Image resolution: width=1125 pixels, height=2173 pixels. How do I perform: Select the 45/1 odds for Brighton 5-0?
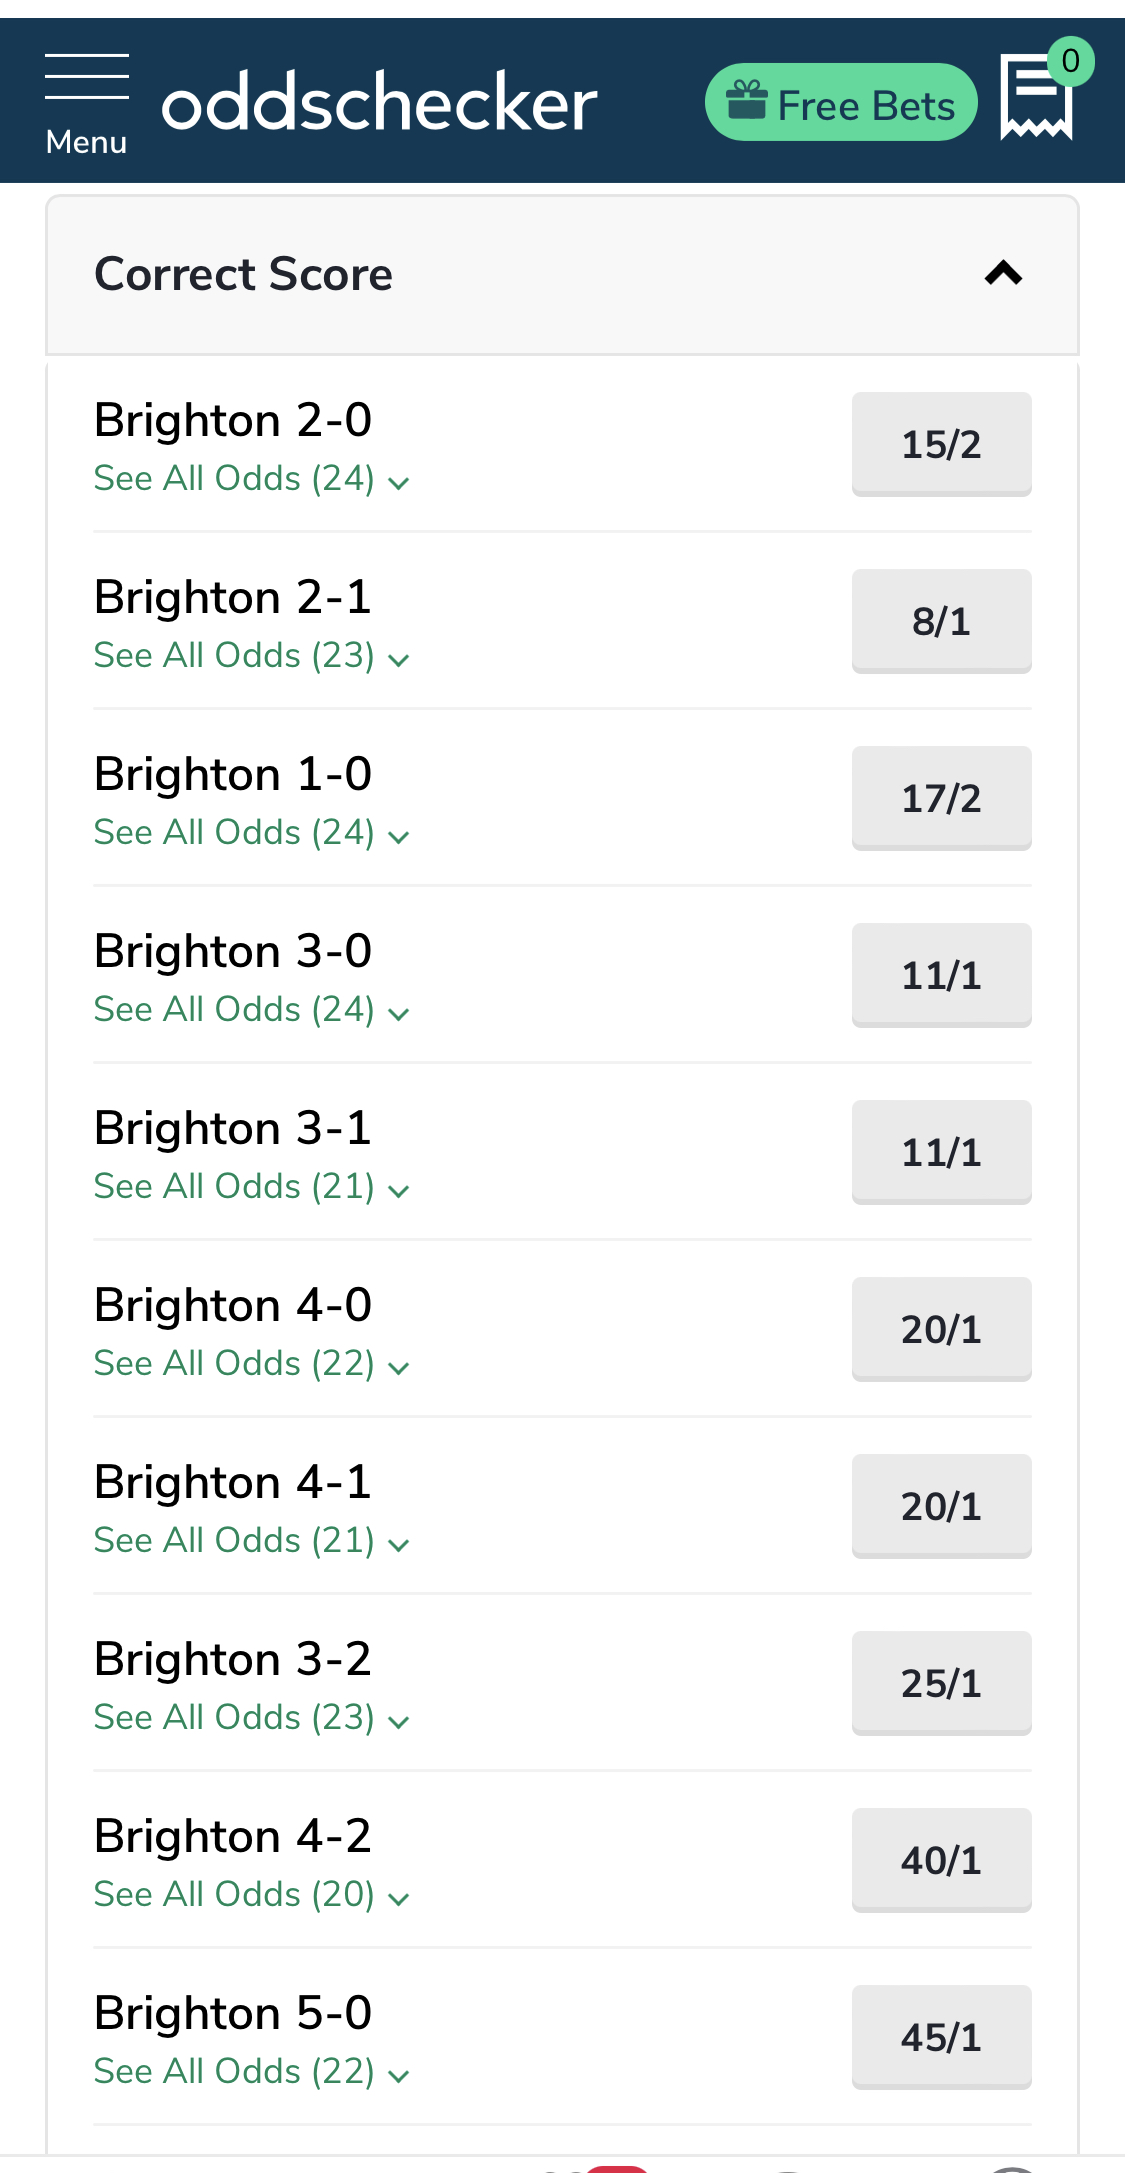pyautogui.click(x=941, y=2037)
